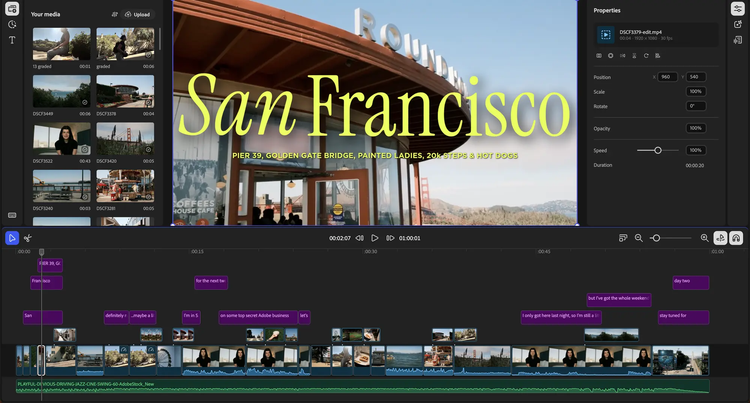The width and height of the screenshot is (750, 403).
Task: Select the arrow selection tool
Action: (12, 238)
